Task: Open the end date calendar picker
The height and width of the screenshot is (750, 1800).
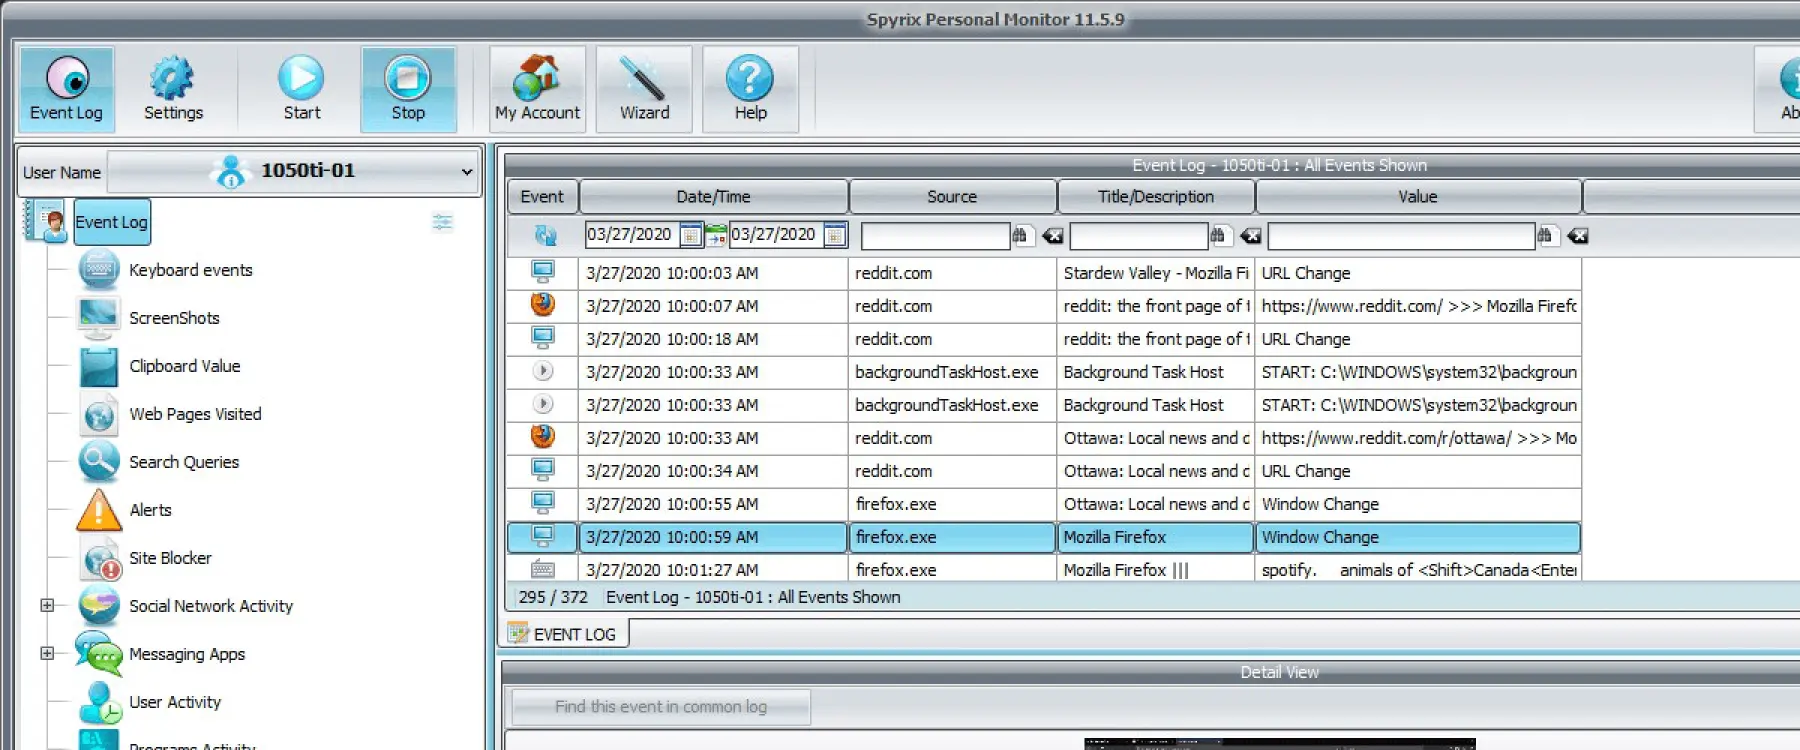Action: pos(835,235)
